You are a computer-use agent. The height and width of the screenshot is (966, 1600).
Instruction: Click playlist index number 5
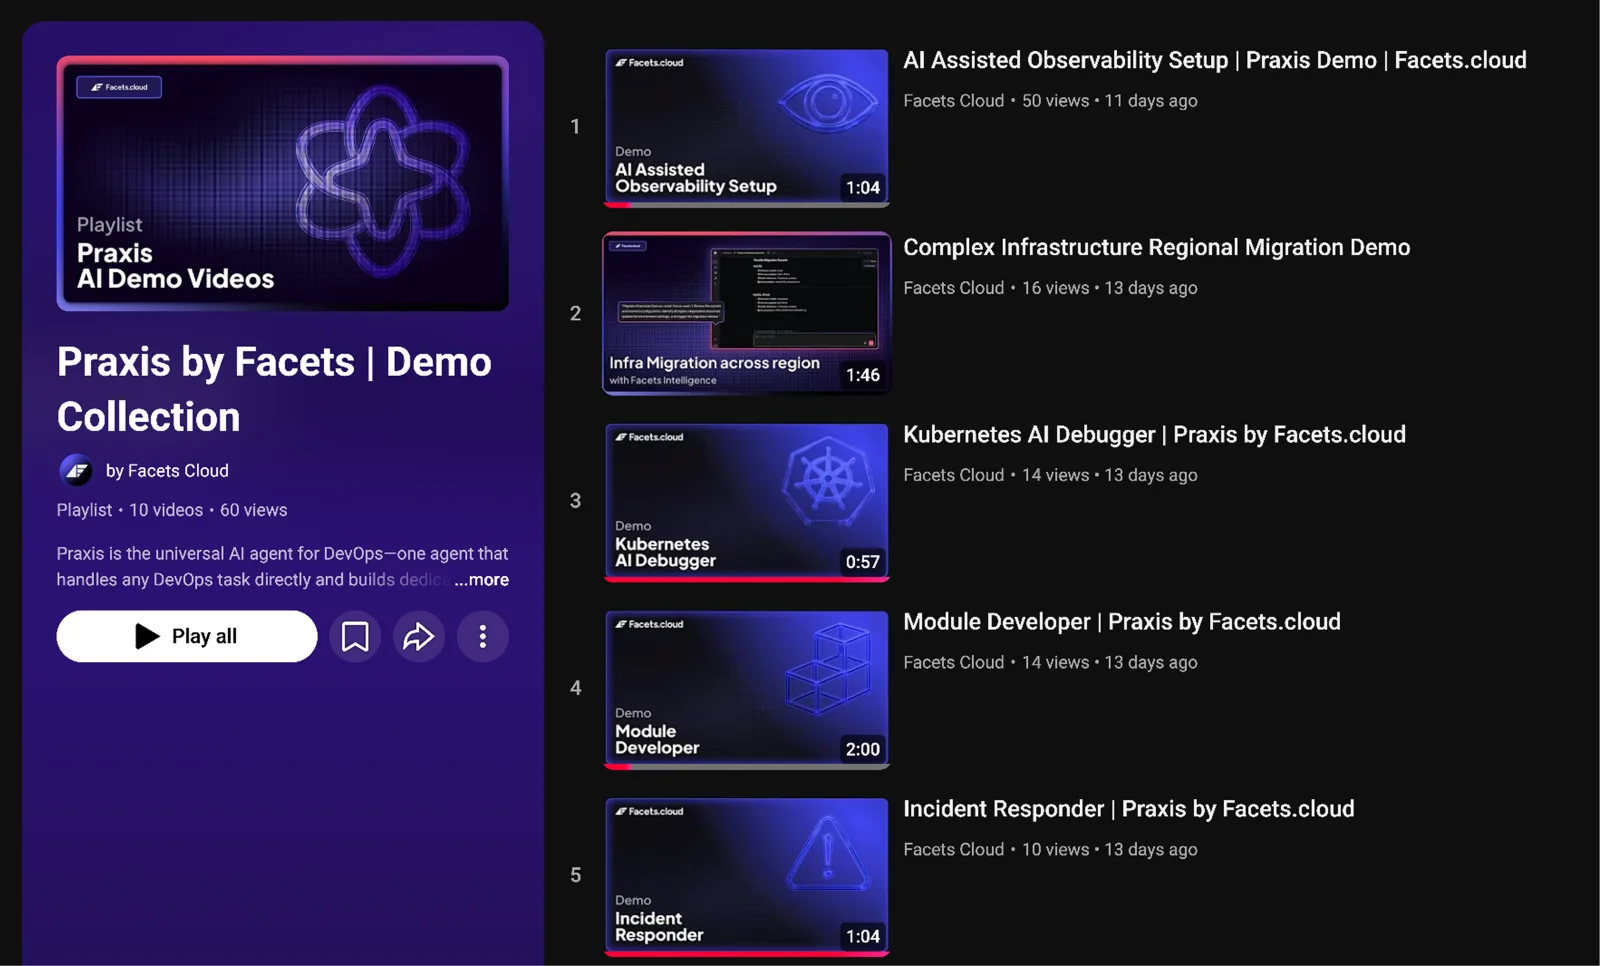(x=575, y=875)
